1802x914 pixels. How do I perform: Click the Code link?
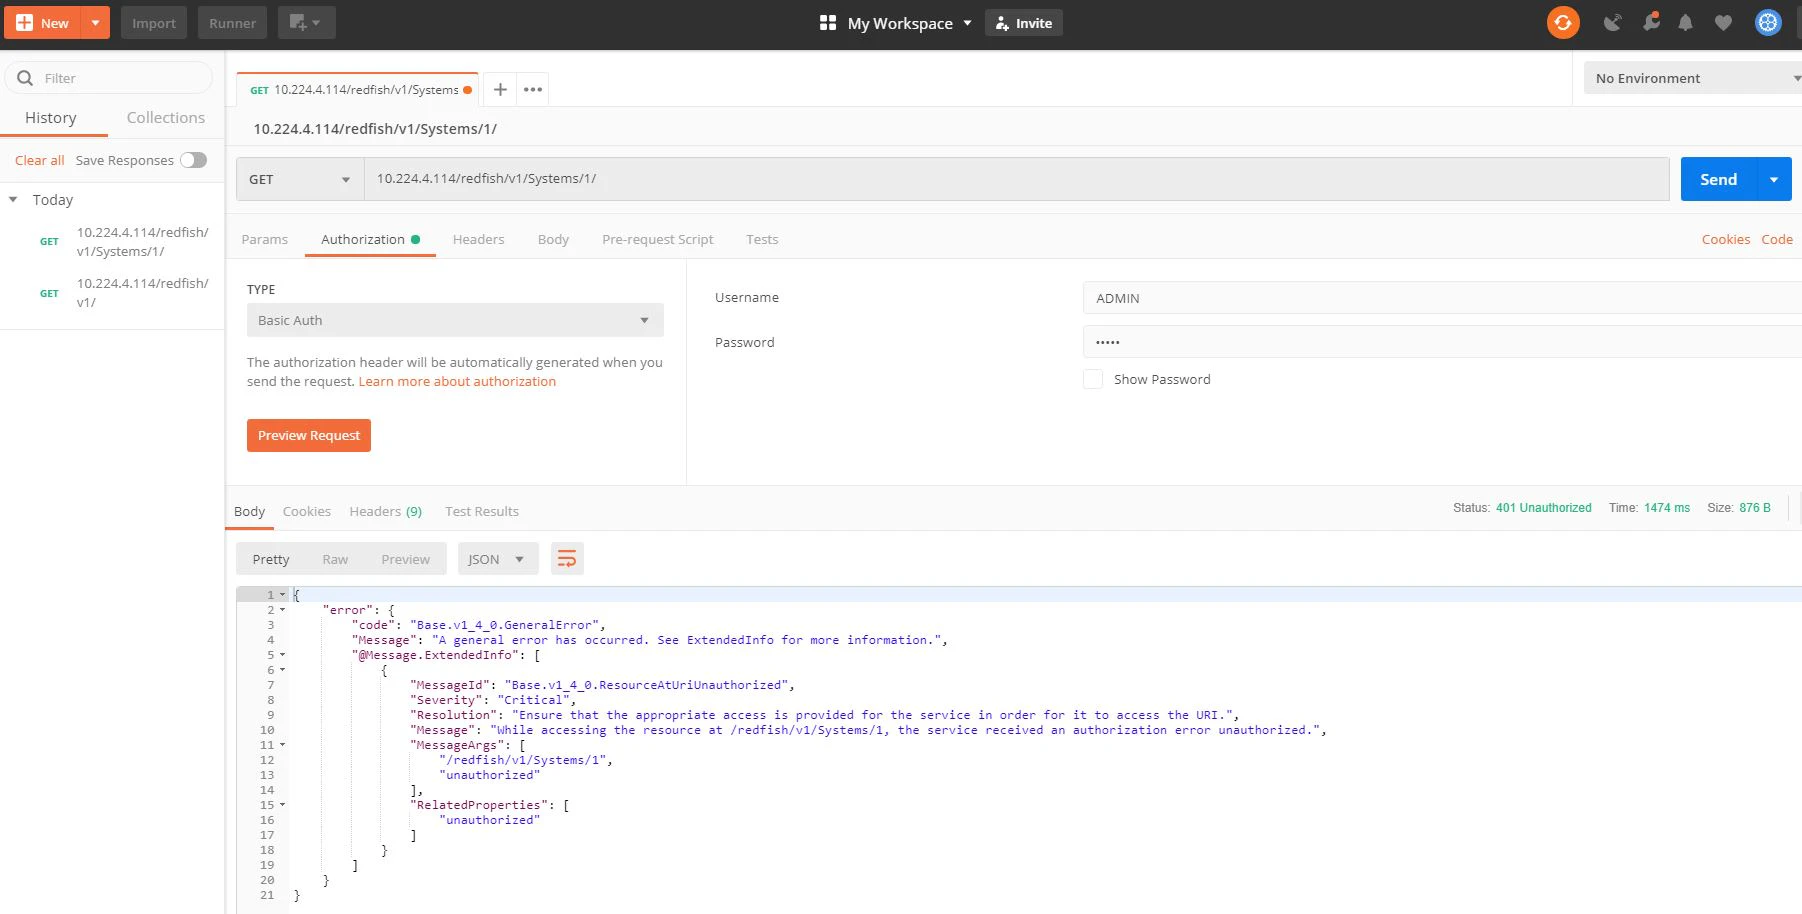[x=1777, y=240]
